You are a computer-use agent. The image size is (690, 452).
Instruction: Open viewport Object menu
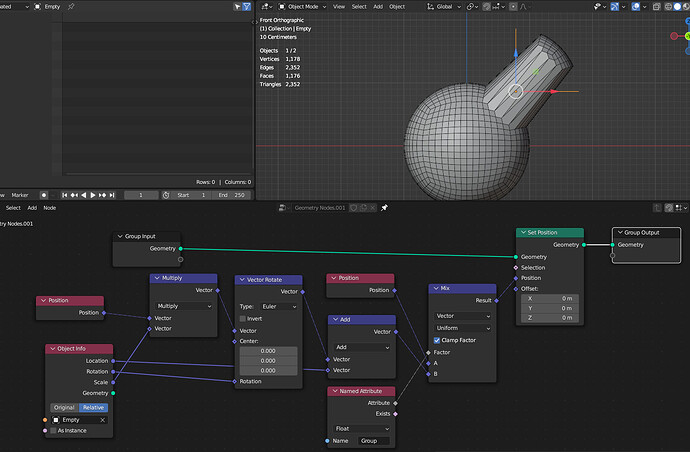tap(397, 7)
